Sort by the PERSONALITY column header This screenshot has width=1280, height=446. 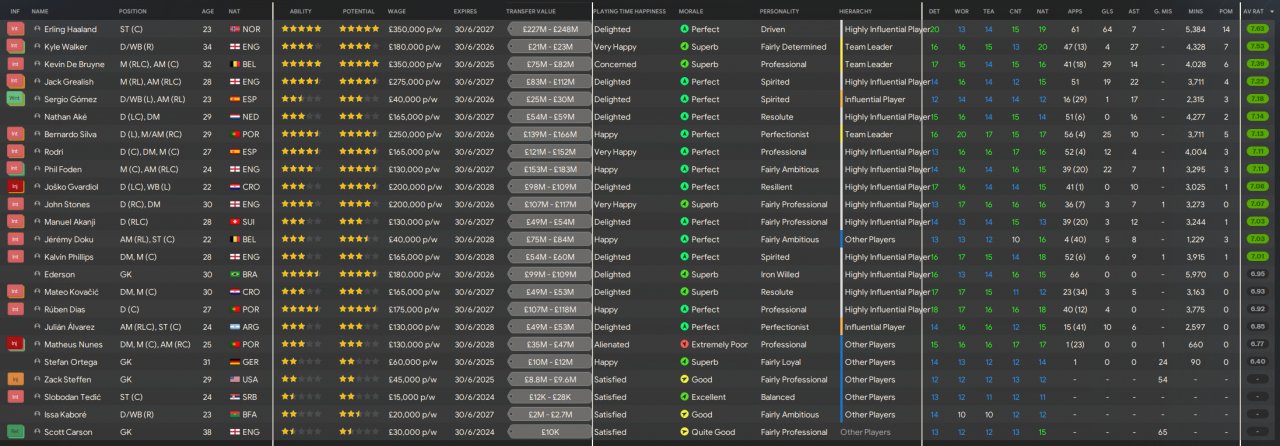click(779, 11)
